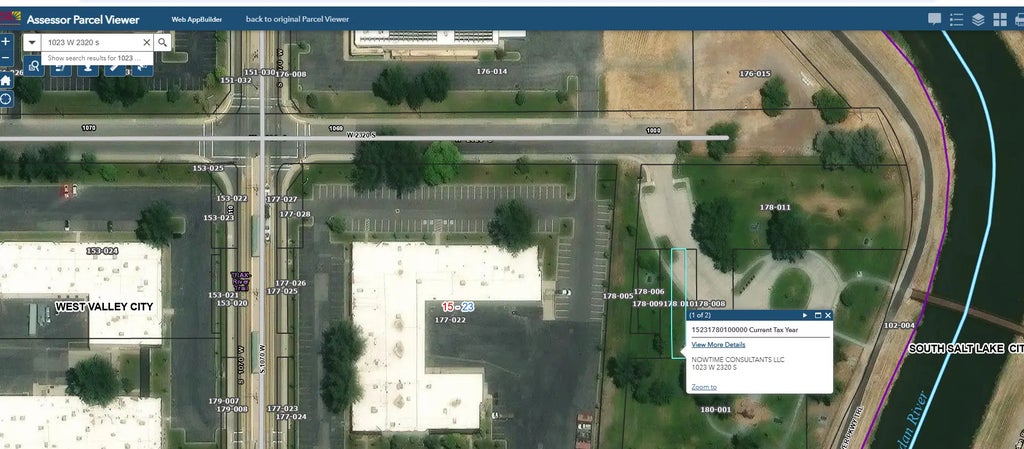1024x449 pixels.
Task: Click the Web AppBuilder header link
Action: 197,19
